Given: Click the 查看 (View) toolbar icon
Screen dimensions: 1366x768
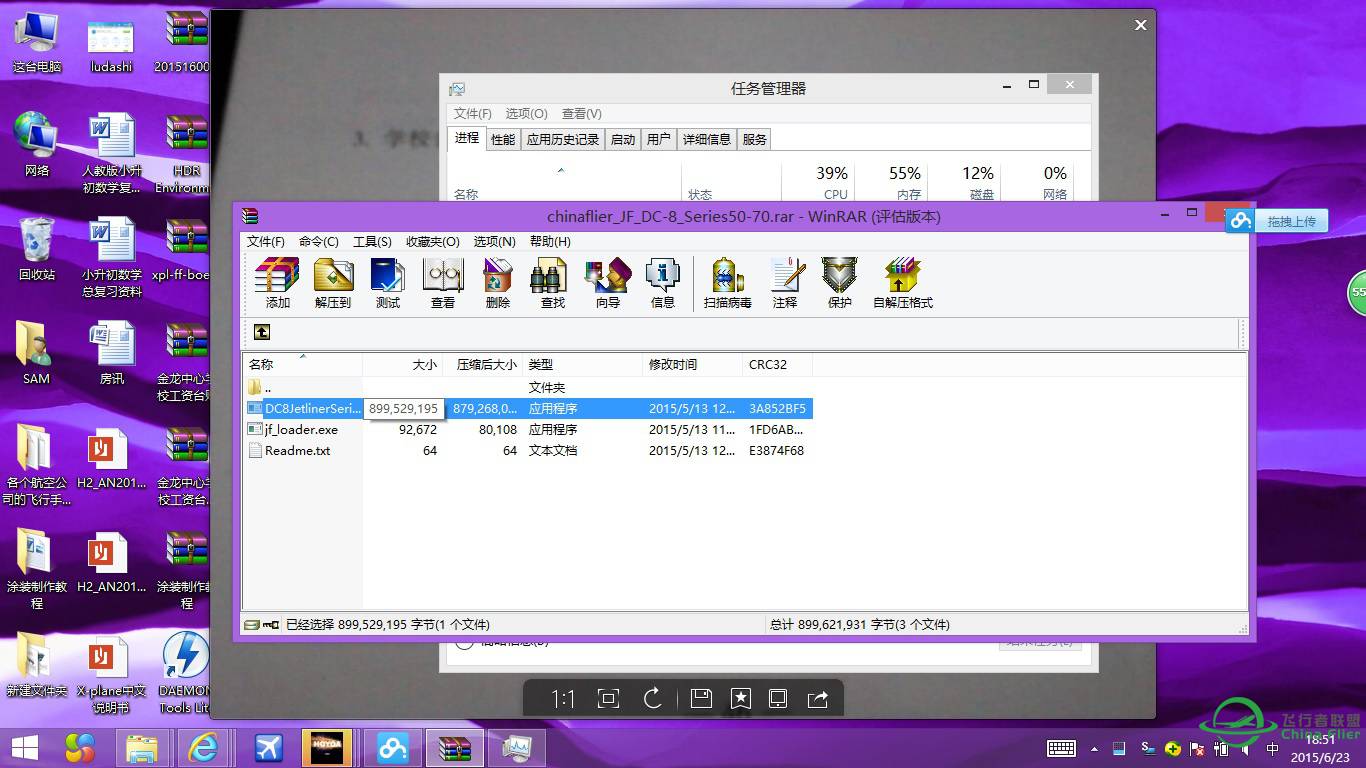Looking at the screenshot, I should tap(442, 283).
